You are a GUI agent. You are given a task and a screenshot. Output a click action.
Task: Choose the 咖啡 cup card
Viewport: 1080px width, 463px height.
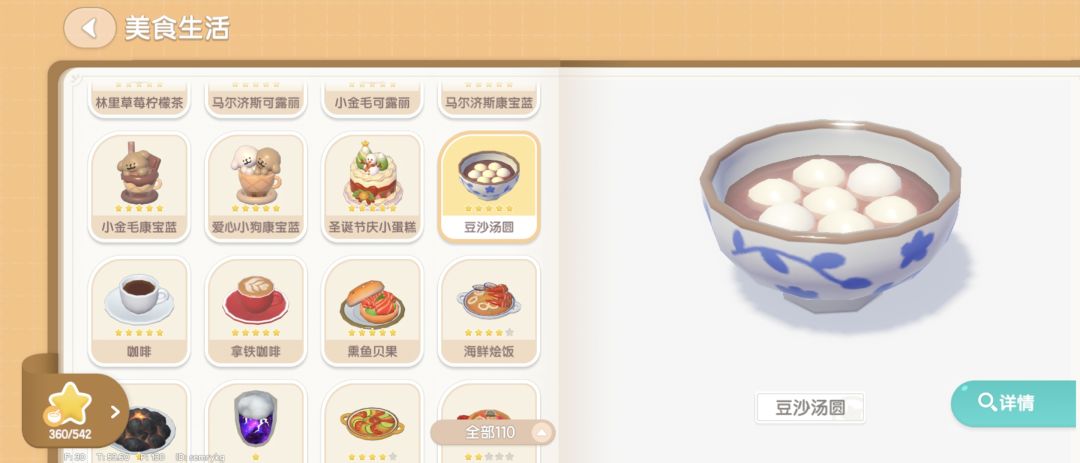click(139, 311)
